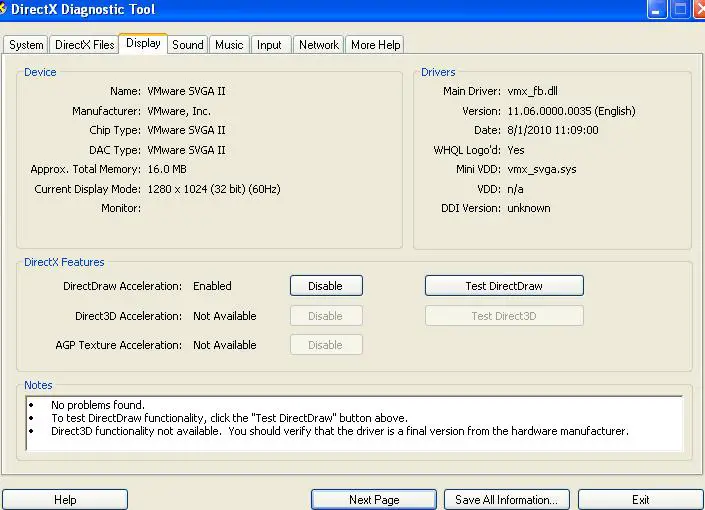Viewport: 705px width, 510px height.
Task: Switch to the Input tab
Action: tap(269, 45)
